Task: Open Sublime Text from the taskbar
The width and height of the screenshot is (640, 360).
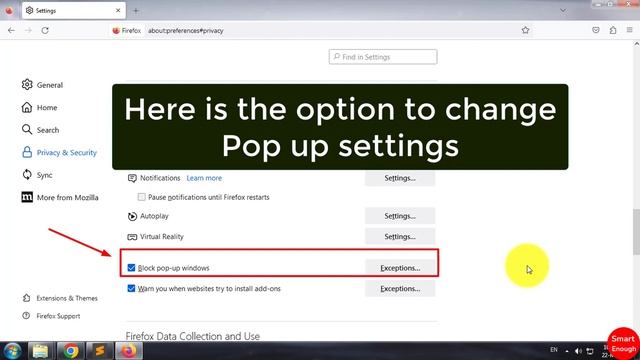Action: pyautogui.click(x=100, y=351)
